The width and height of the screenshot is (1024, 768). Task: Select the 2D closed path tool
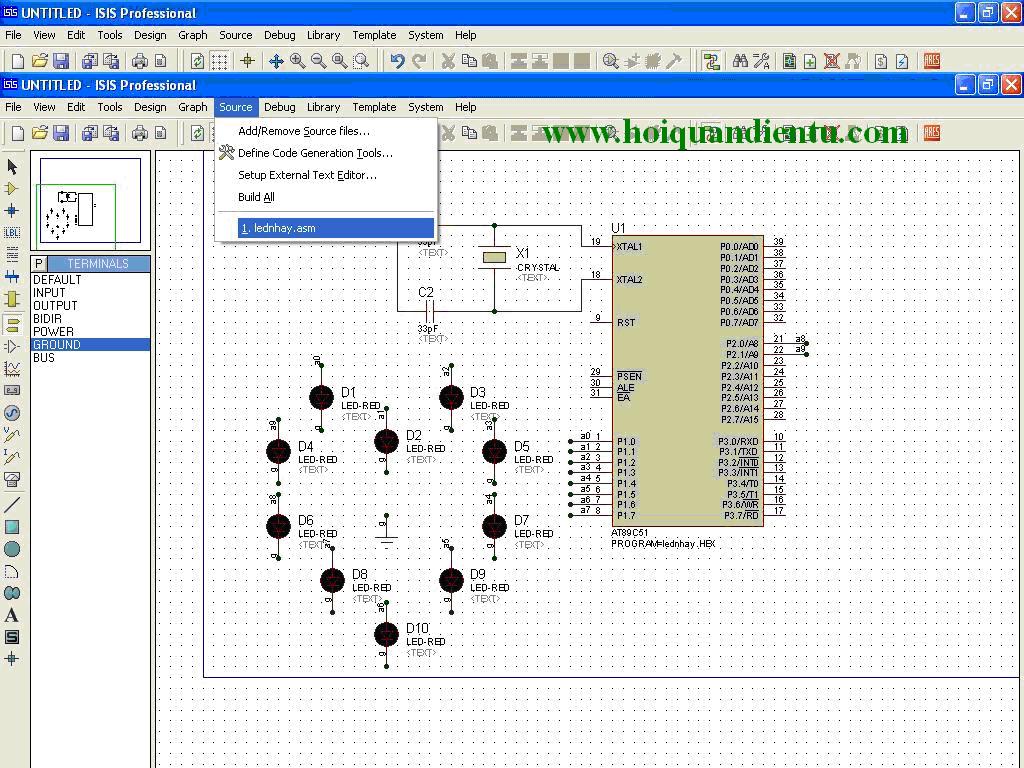coord(12,593)
